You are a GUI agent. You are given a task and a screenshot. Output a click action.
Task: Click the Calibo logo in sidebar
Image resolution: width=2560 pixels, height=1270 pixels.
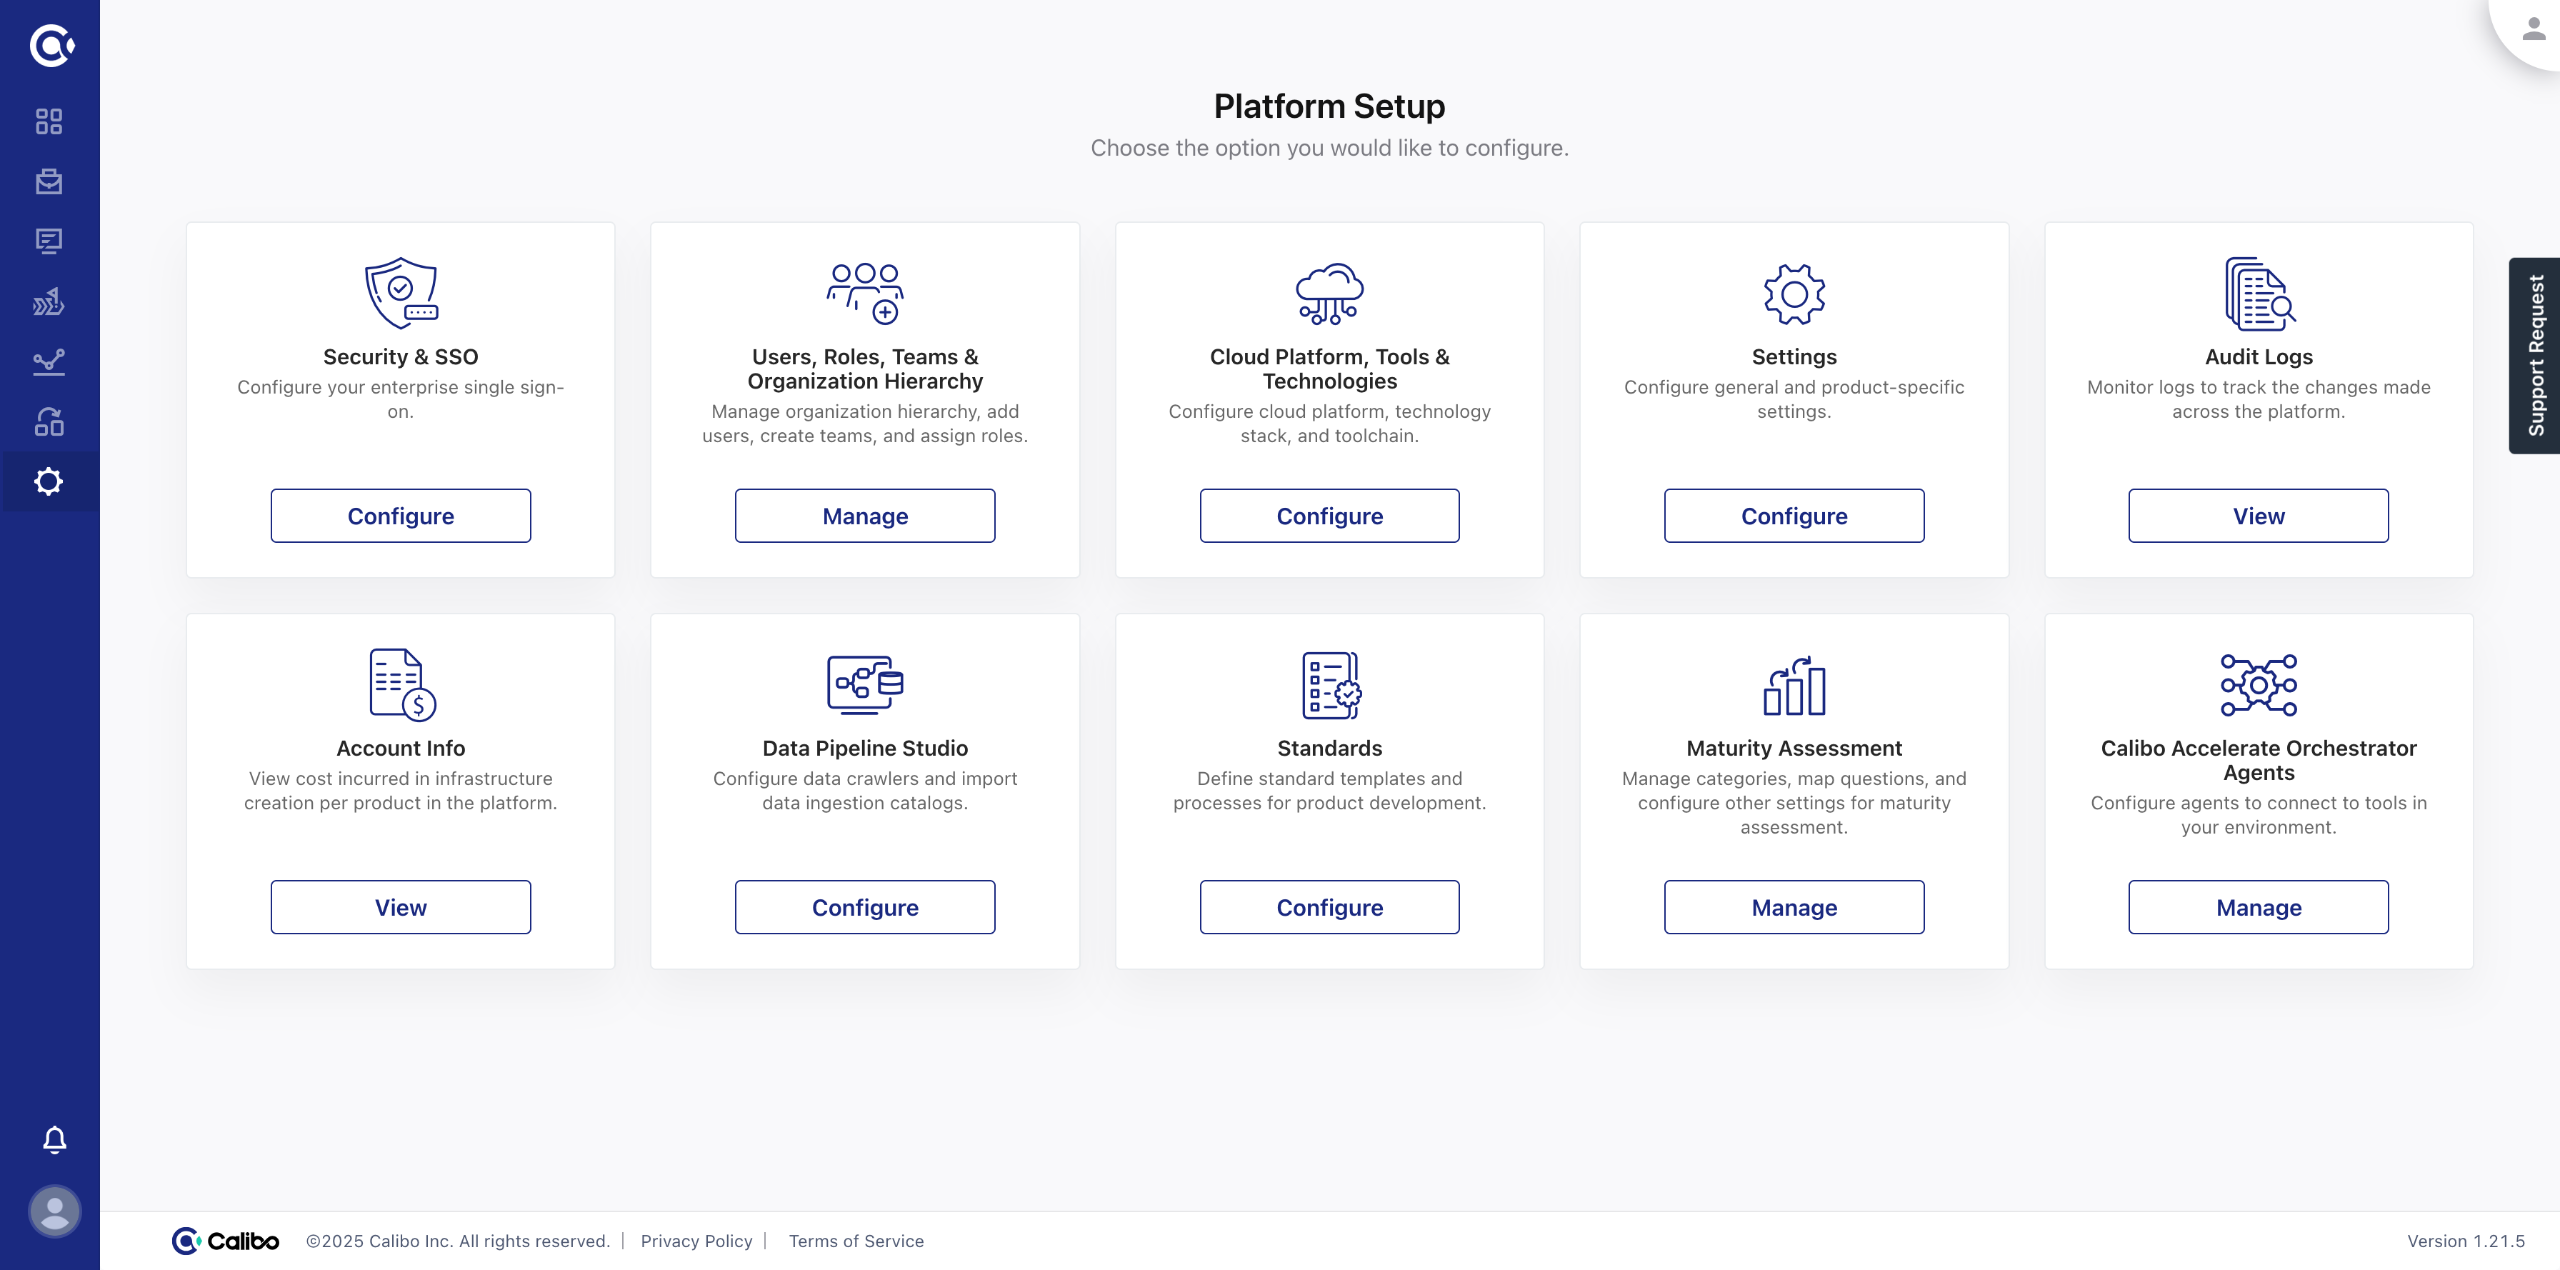click(50, 45)
